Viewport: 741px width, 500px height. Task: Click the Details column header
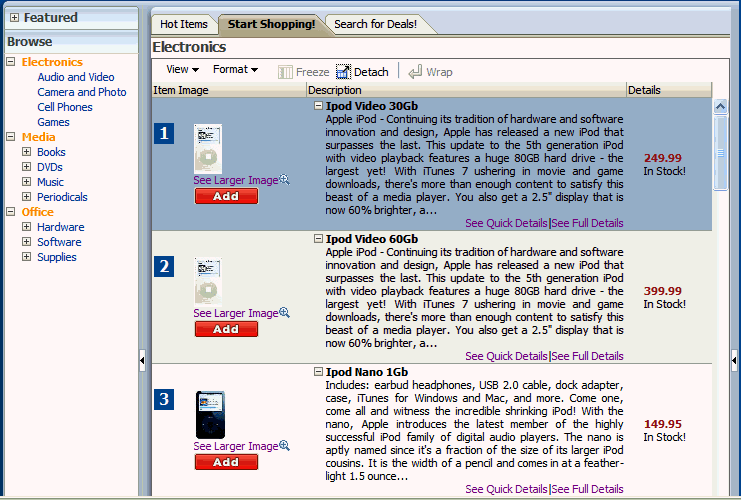pos(669,90)
